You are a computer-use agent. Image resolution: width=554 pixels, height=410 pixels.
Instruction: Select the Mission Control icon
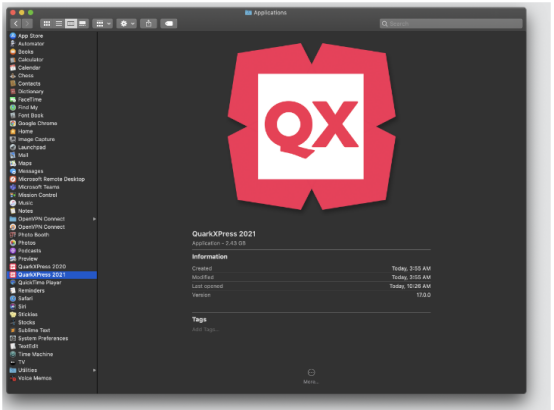click(13, 195)
